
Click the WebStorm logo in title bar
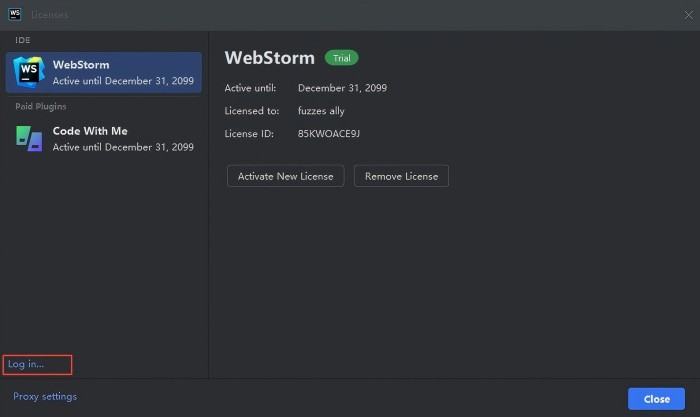pos(15,14)
